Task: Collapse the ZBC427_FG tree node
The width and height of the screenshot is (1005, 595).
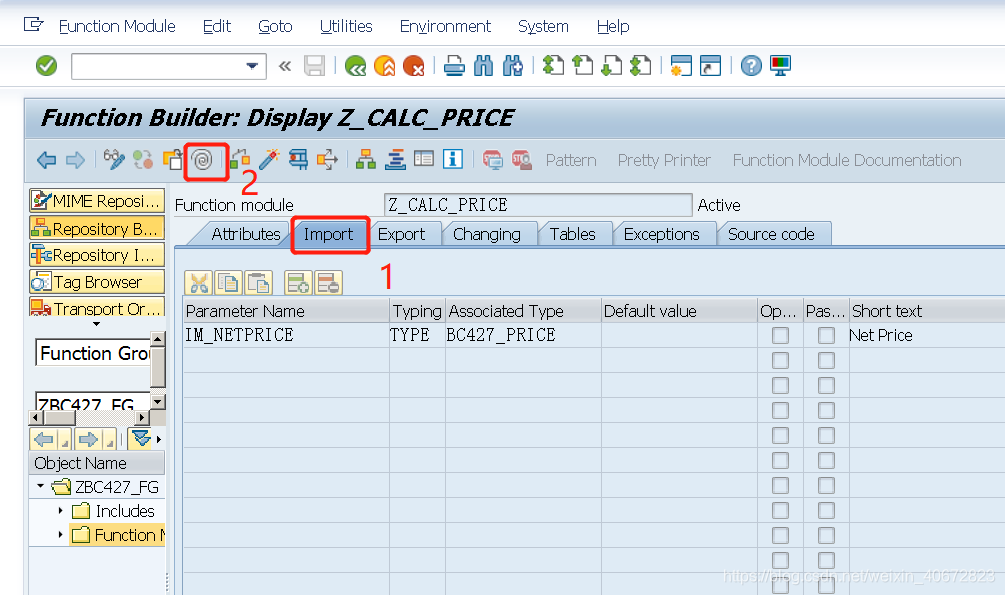Action: click(40, 486)
